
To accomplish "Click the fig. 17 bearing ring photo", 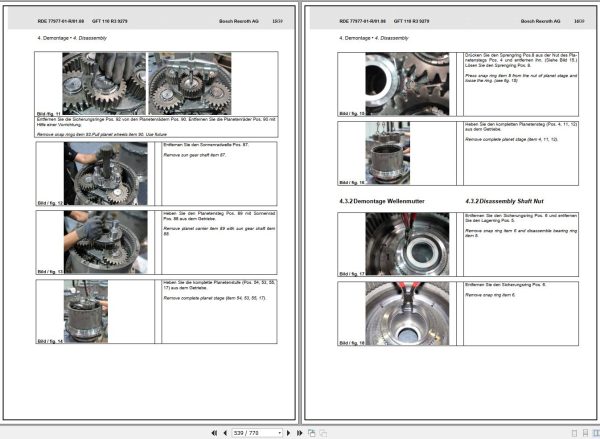I will coord(407,244).
